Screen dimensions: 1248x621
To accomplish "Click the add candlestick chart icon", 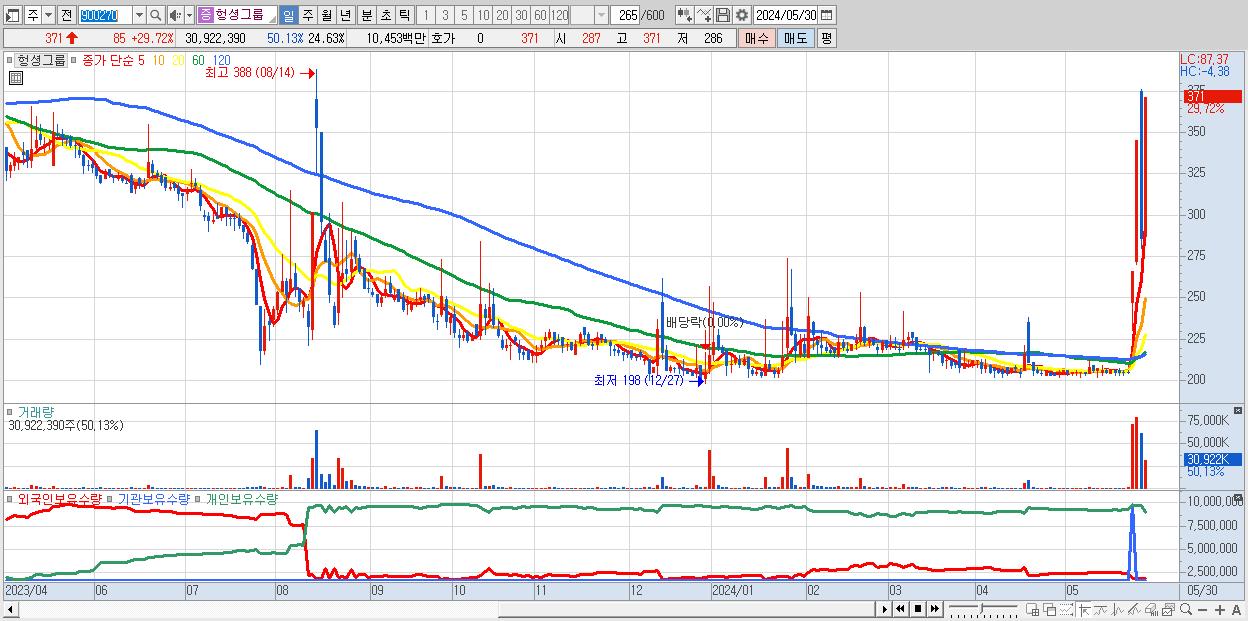I will [x=685, y=15].
